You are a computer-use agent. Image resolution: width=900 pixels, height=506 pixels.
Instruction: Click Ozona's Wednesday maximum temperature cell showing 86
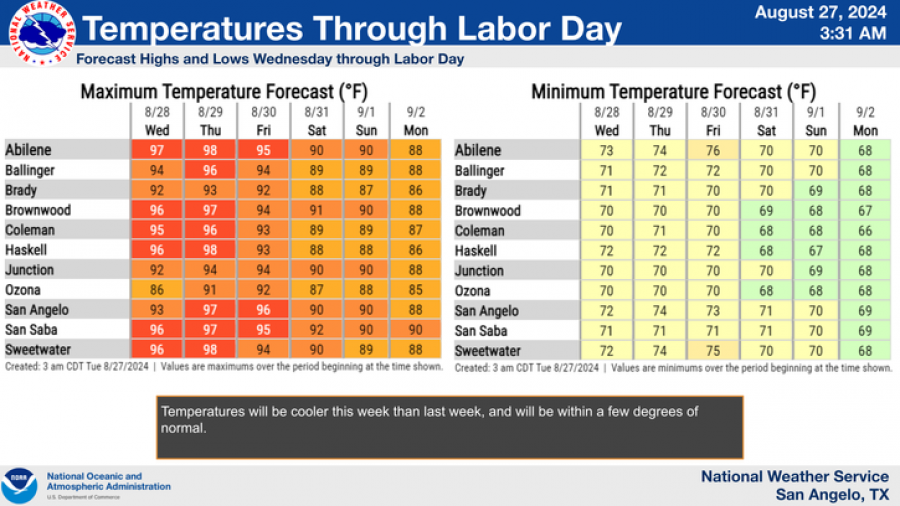click(157, 291)
